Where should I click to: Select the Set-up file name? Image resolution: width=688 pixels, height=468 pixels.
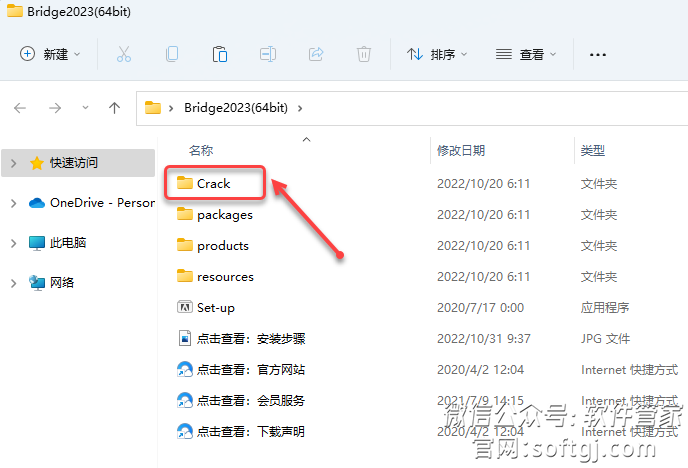(216, 308)
